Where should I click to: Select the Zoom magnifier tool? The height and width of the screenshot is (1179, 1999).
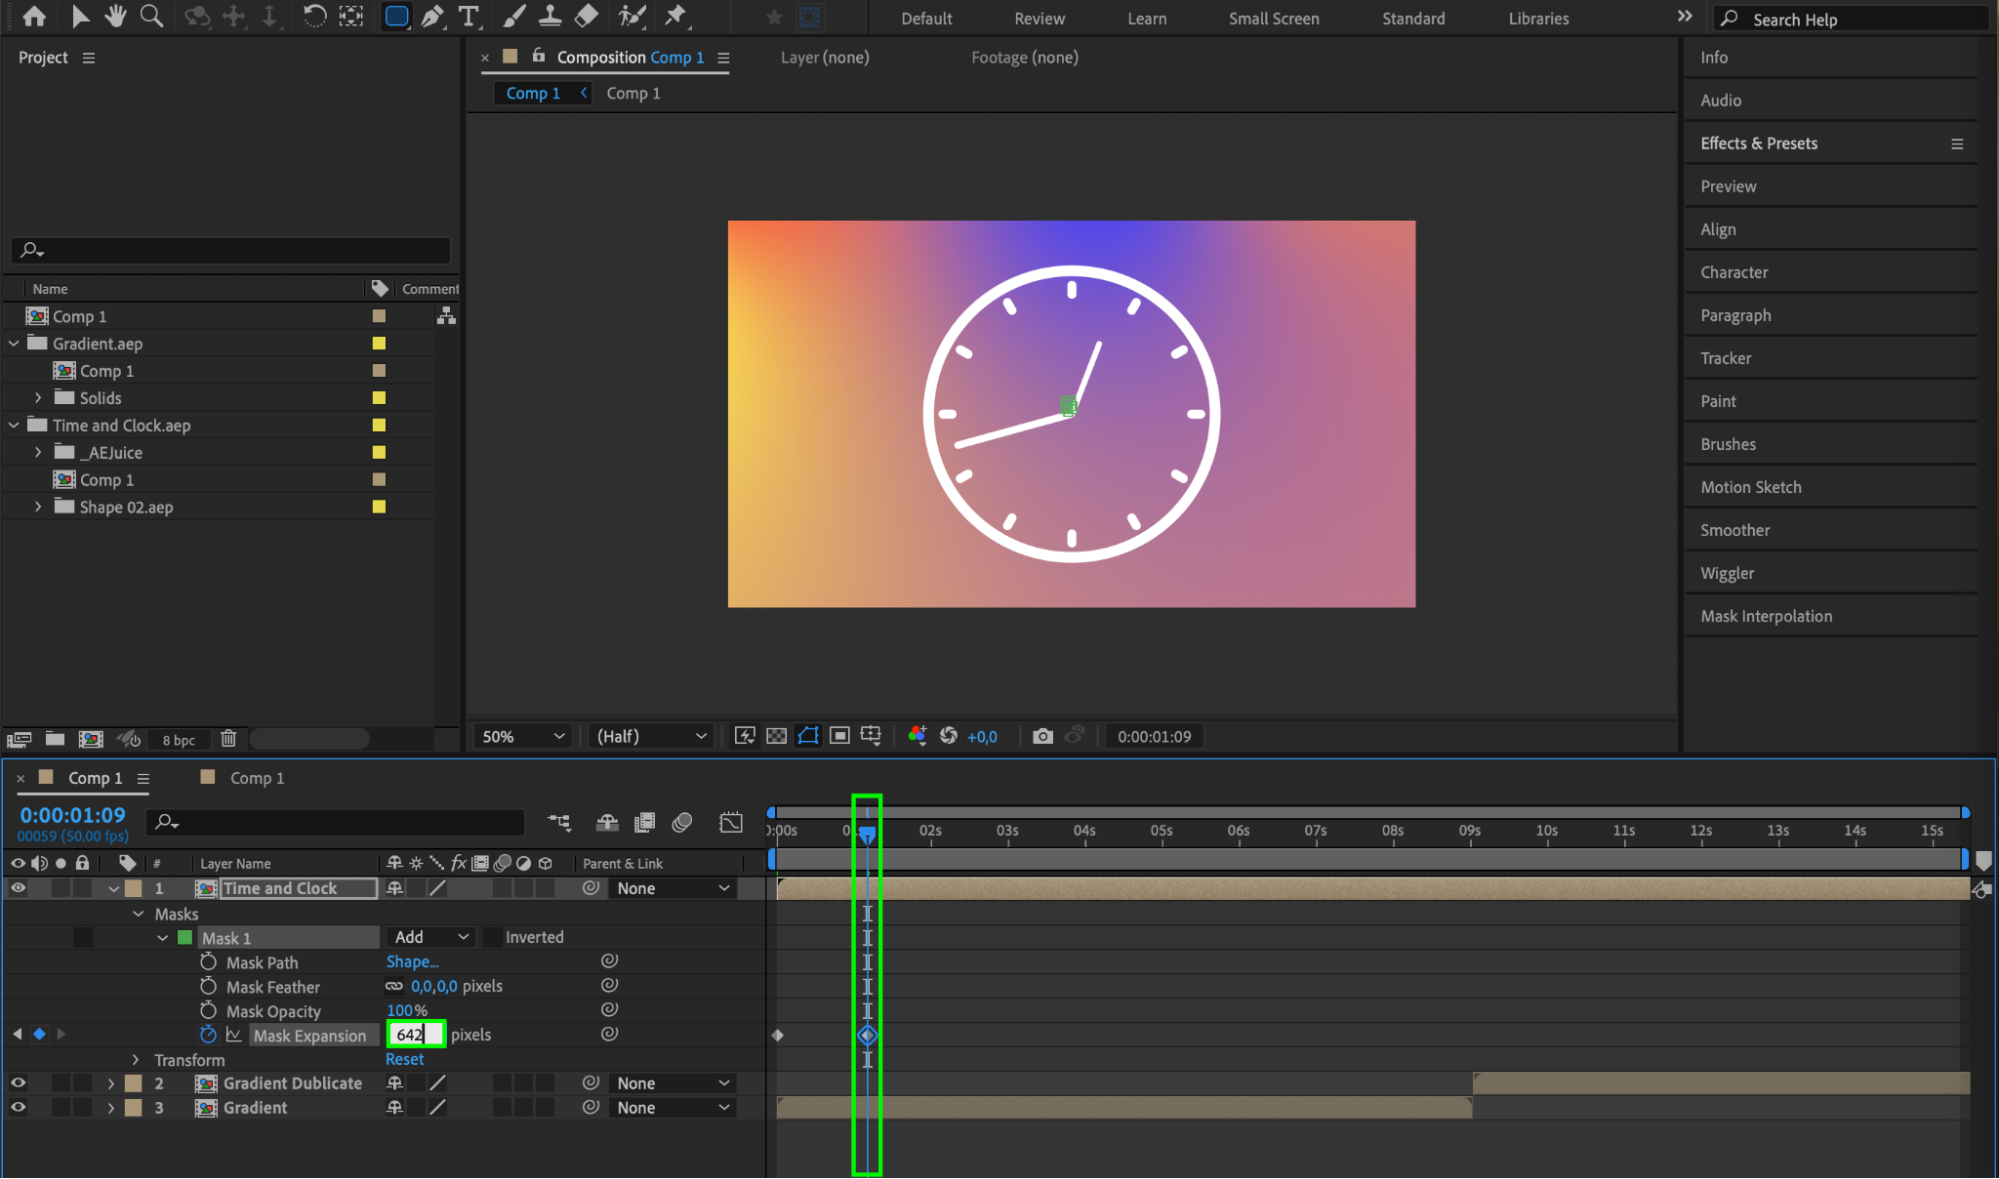tap(151, 16)
